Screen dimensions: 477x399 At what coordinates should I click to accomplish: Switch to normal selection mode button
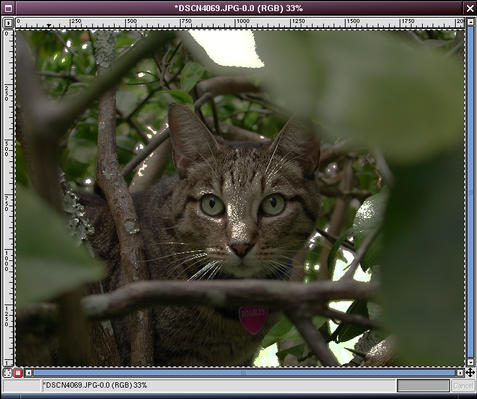coord(7,373)
